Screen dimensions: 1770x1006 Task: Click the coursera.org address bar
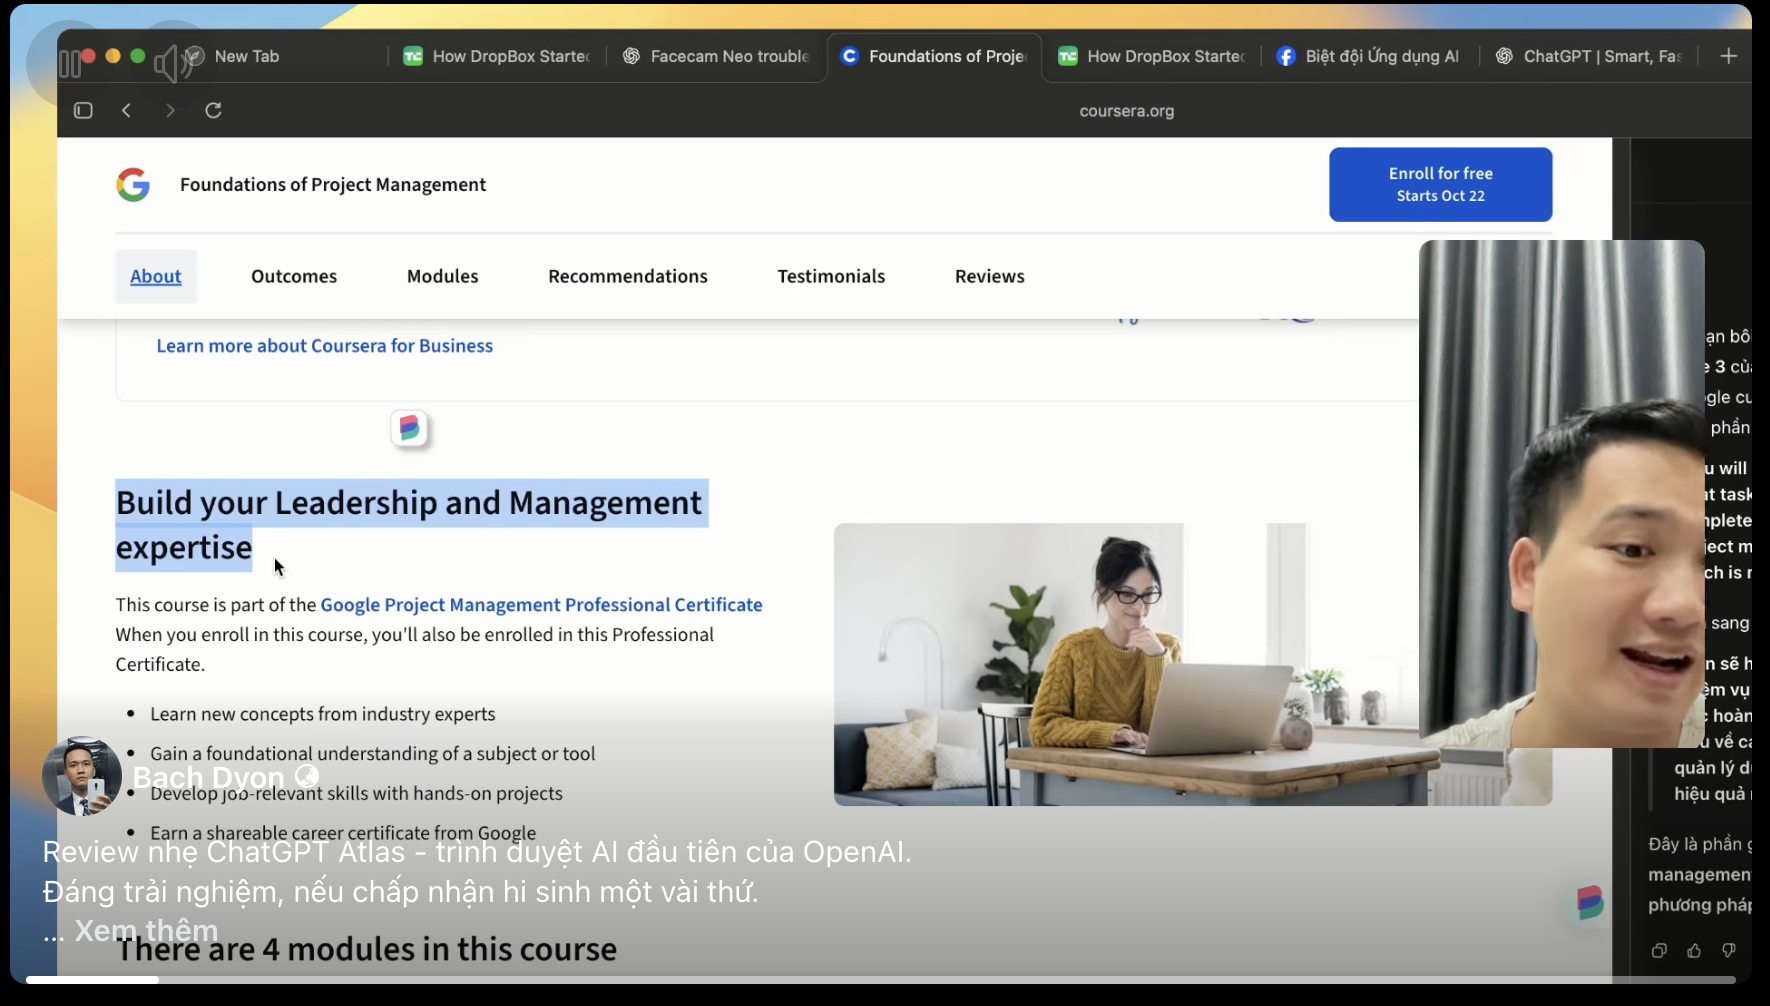[x=1126, y=111]
